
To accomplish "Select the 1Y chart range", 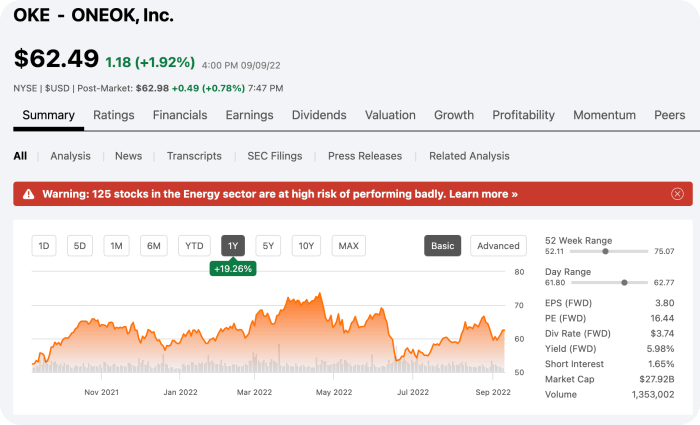I will (x=233, y=246).
